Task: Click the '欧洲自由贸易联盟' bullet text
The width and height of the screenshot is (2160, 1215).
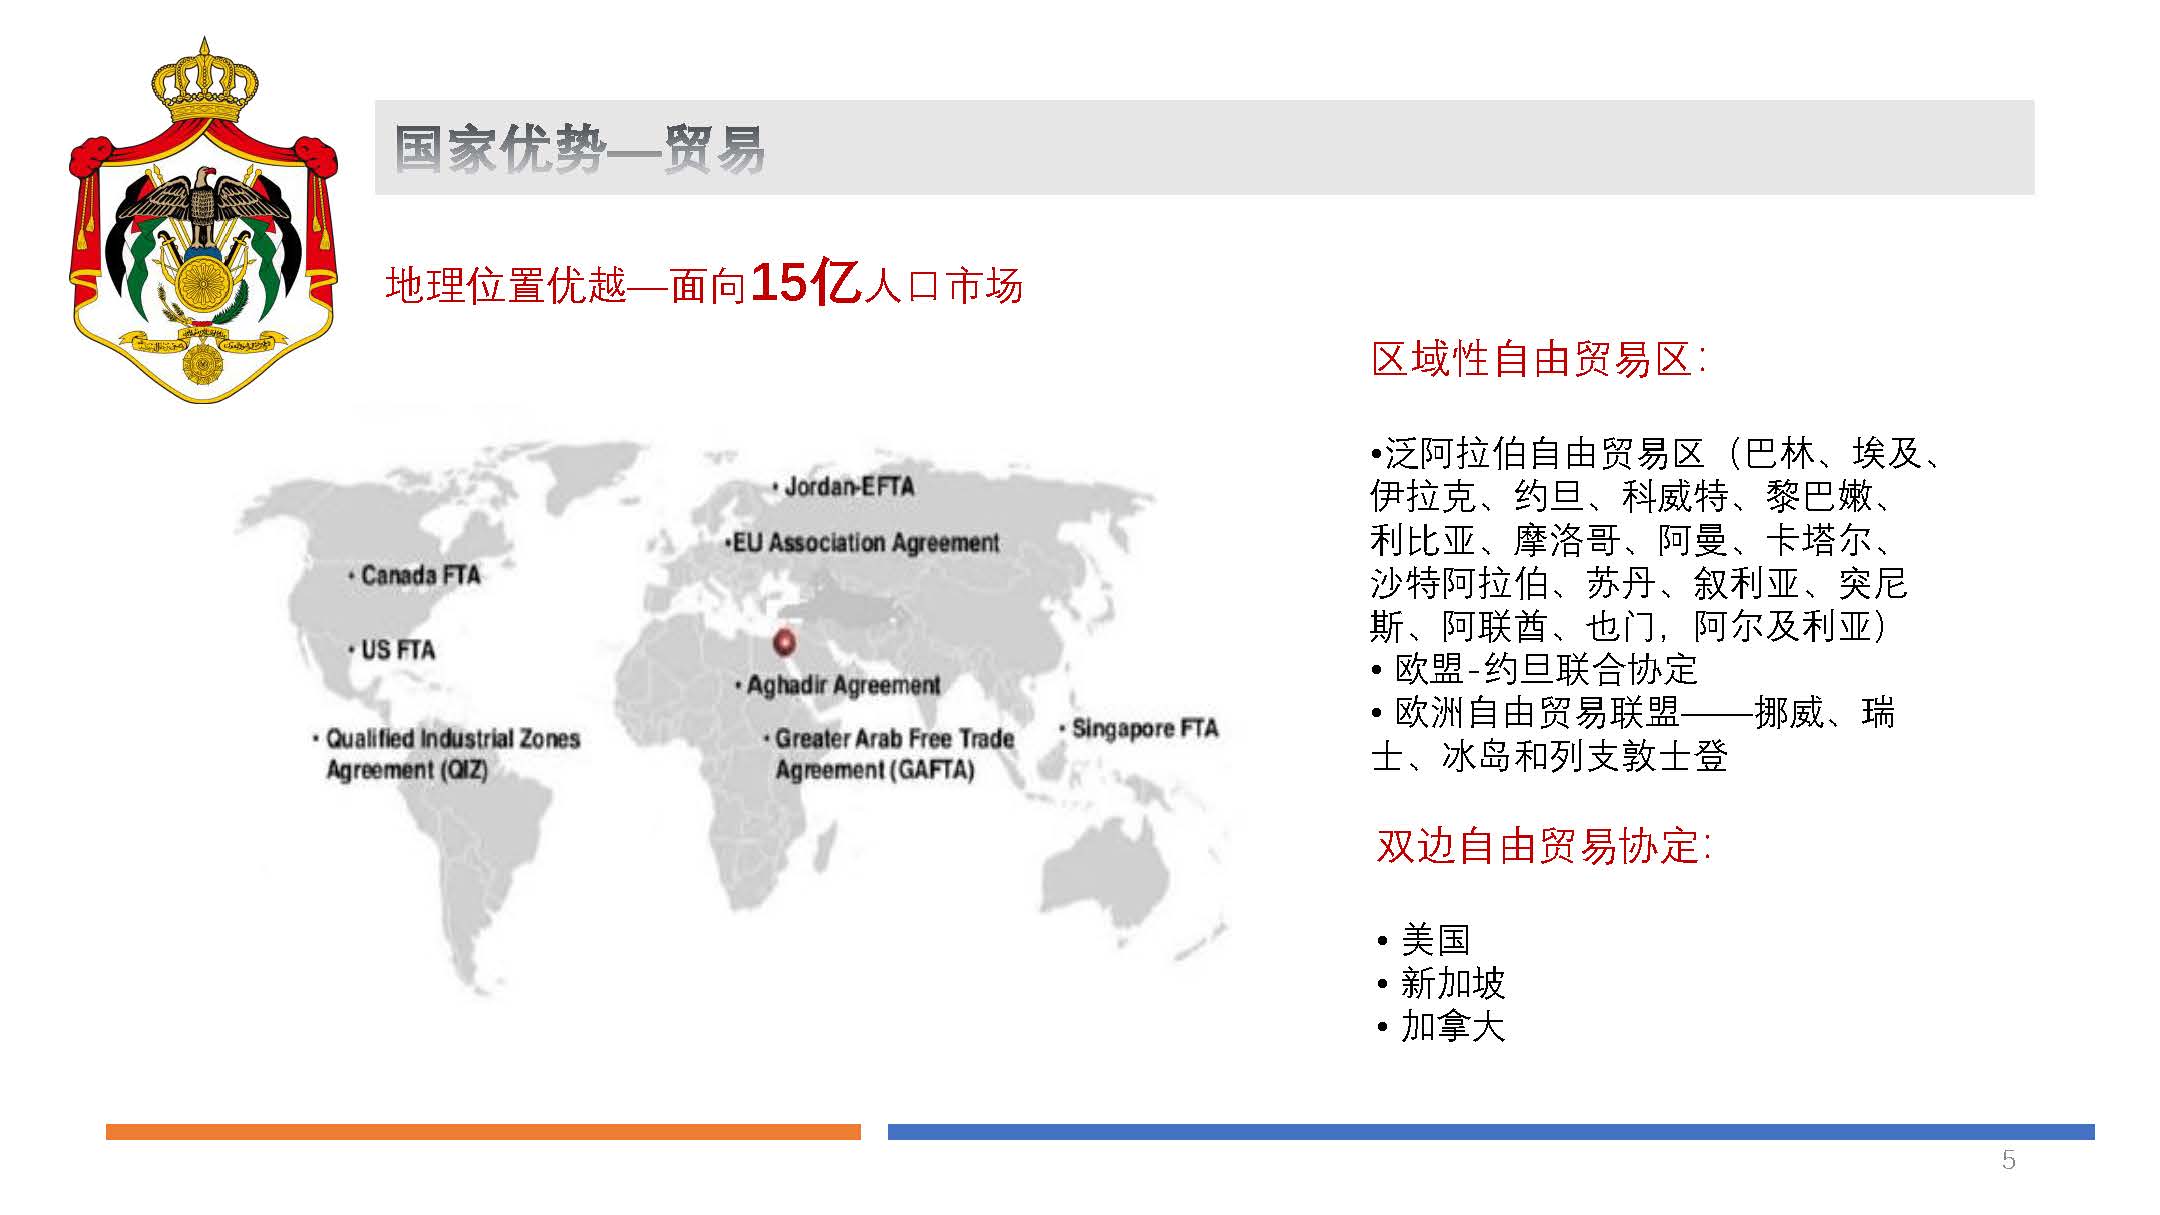Action: [x=1633, y=734]
